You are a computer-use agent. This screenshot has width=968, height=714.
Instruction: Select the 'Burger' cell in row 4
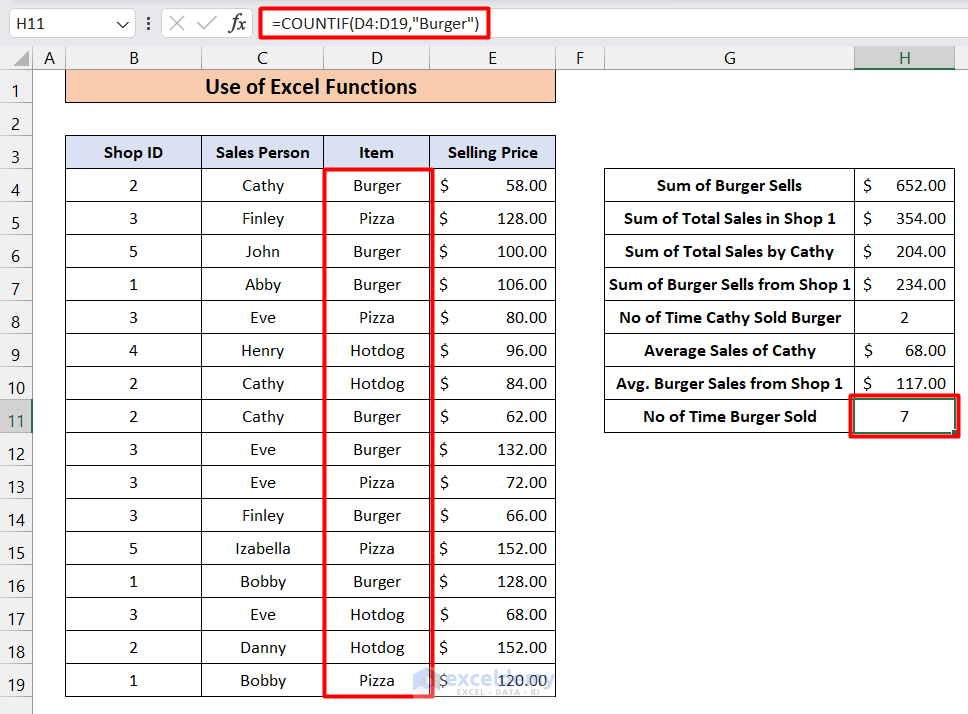tap(377, 186)
